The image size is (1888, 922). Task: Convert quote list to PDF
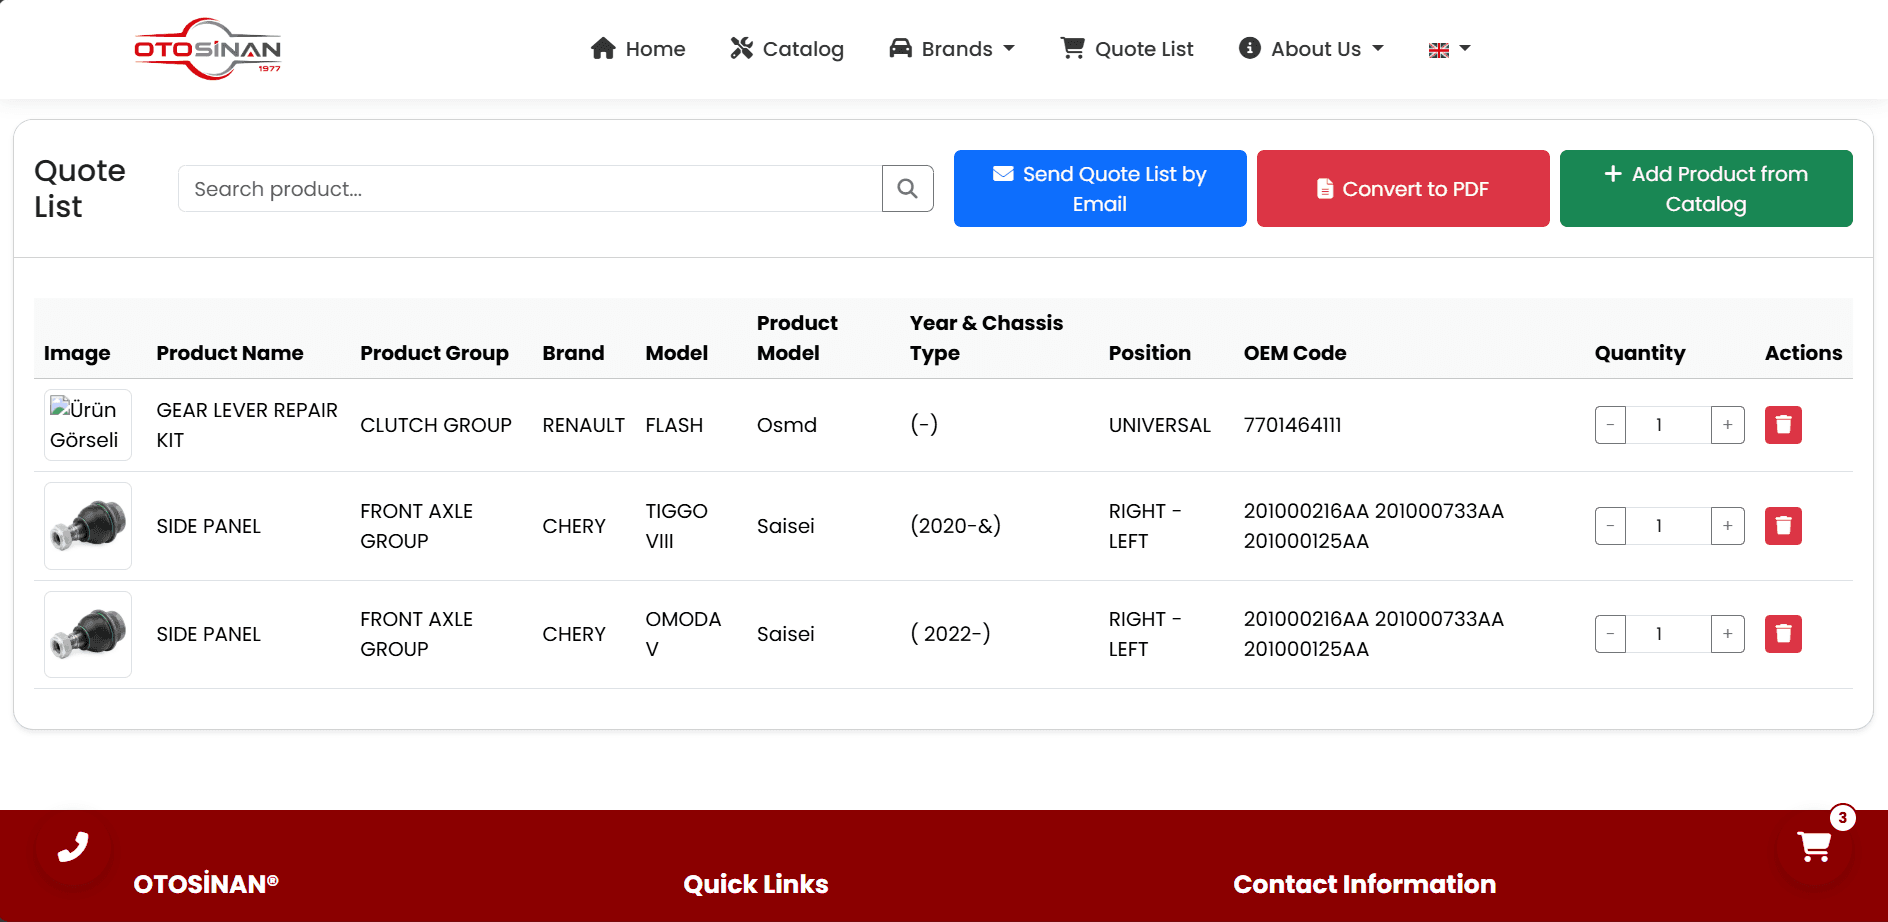[x=1403, y=189]
